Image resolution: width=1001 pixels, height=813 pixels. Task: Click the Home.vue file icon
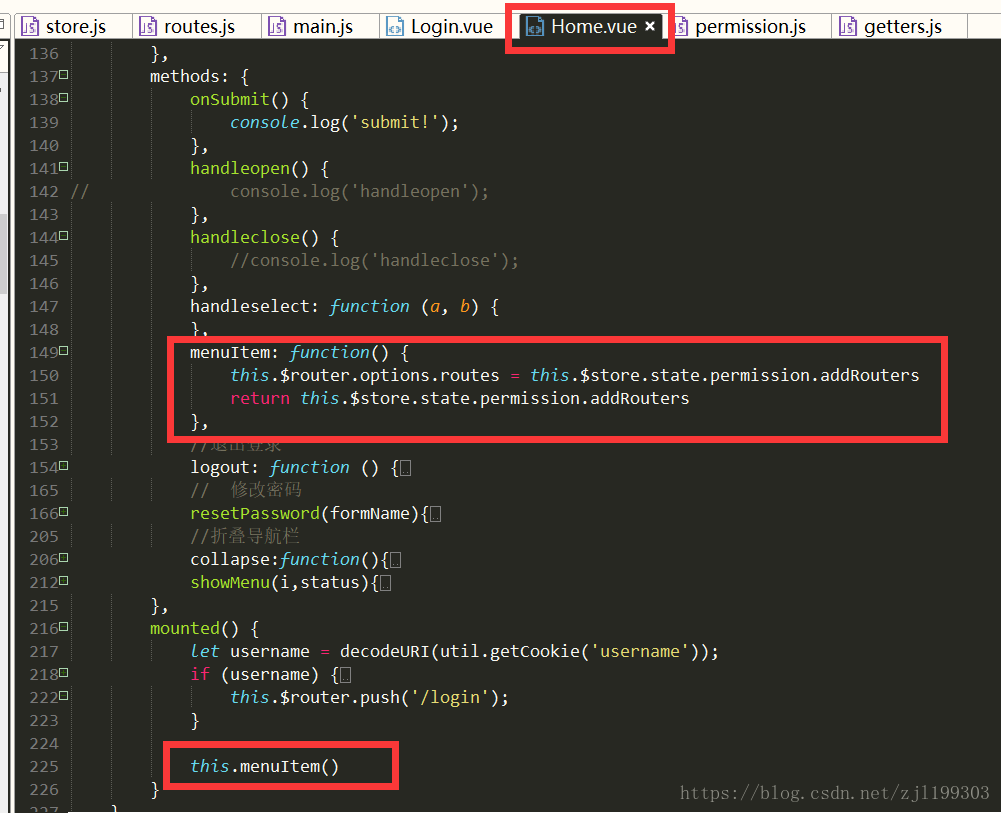coord(534,27)
